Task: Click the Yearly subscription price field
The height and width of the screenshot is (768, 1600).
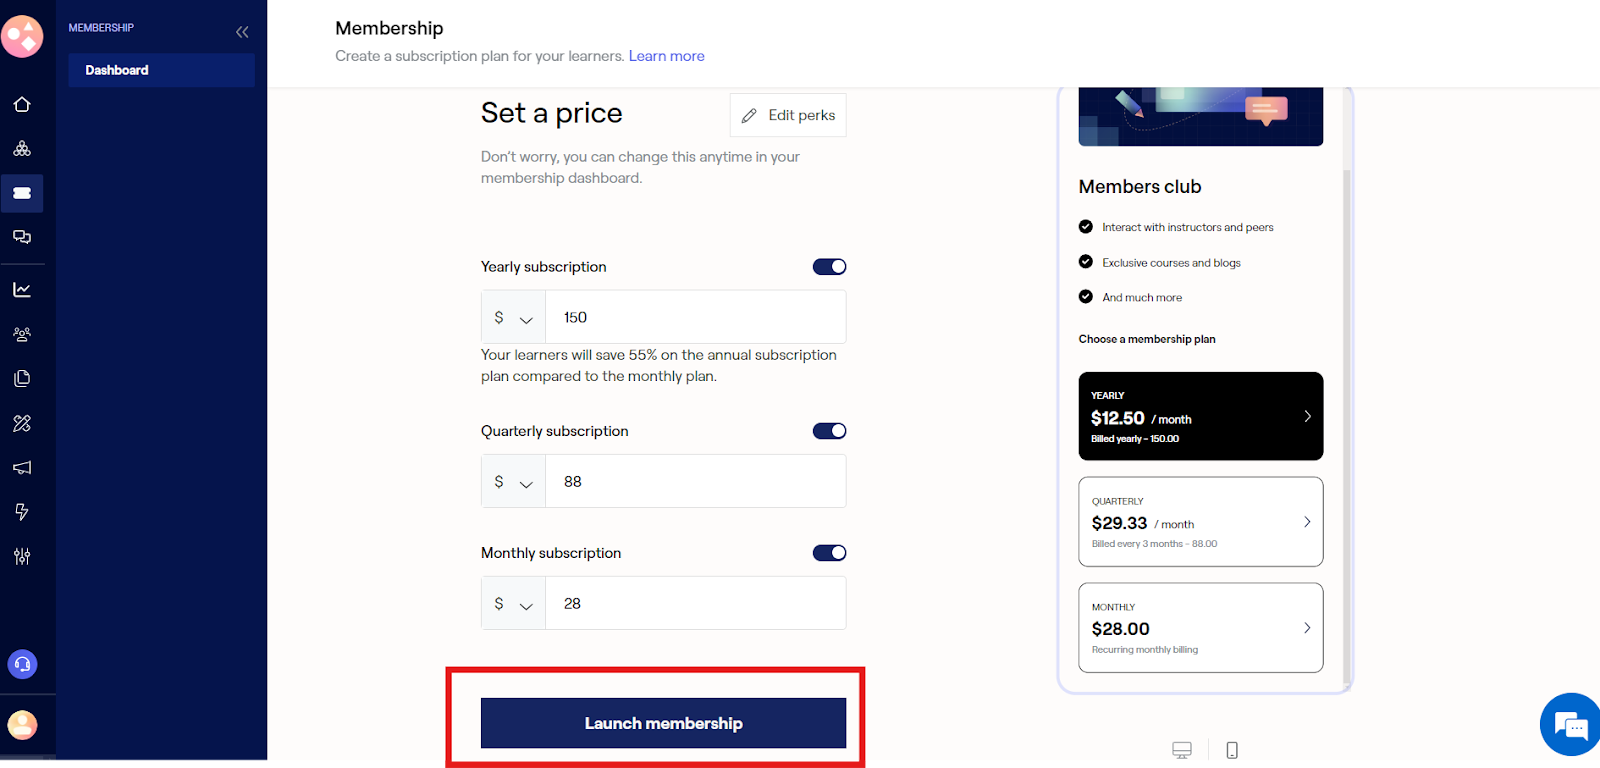Action: point(695,318)
